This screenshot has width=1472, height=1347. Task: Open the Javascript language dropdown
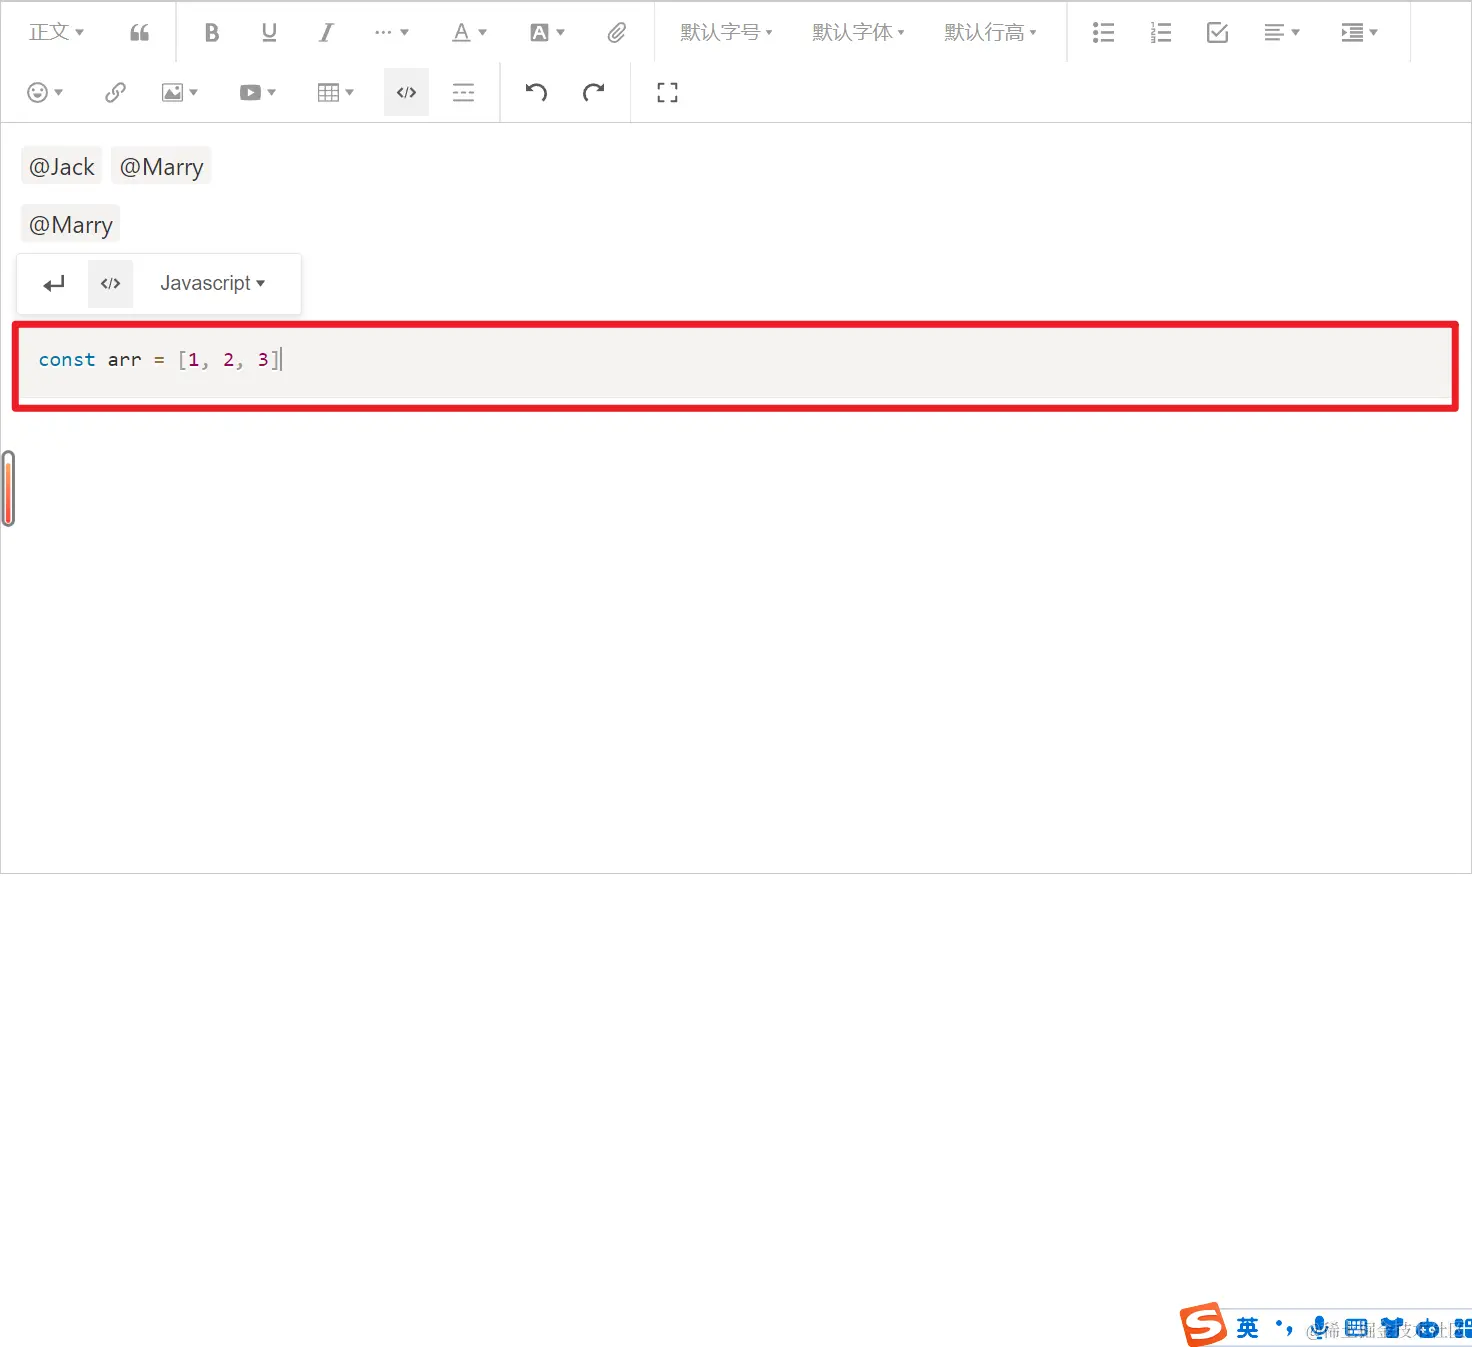pos(213,284)
